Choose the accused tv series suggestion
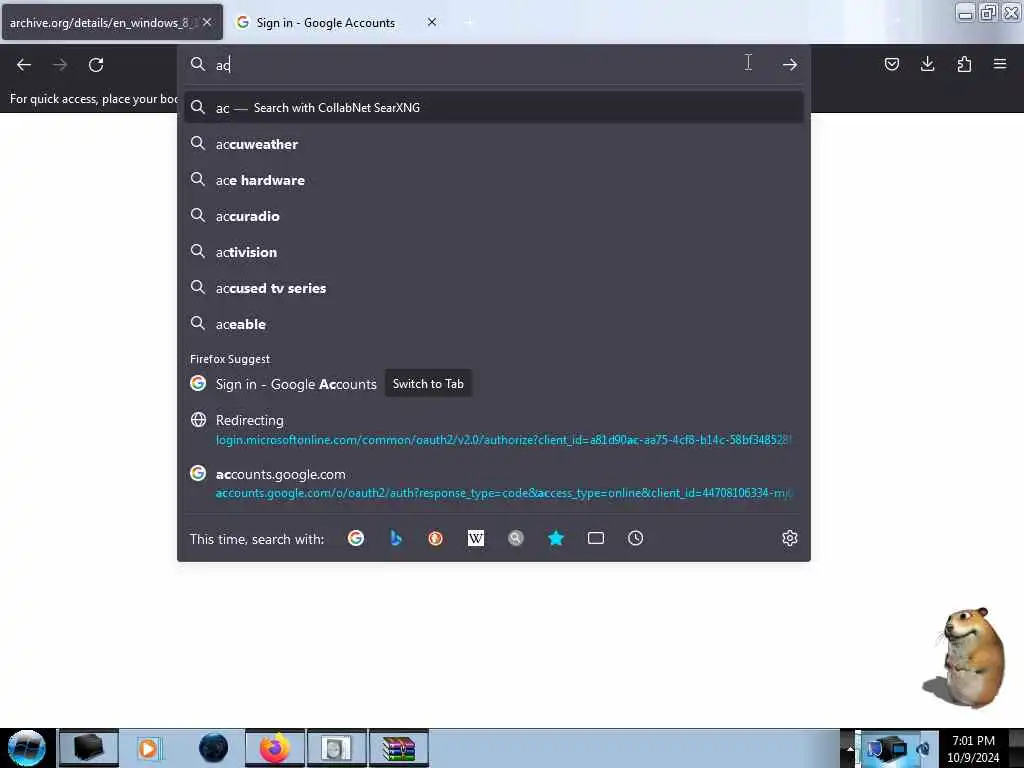The image size is (1024, 768). click(x=494, y=288)
